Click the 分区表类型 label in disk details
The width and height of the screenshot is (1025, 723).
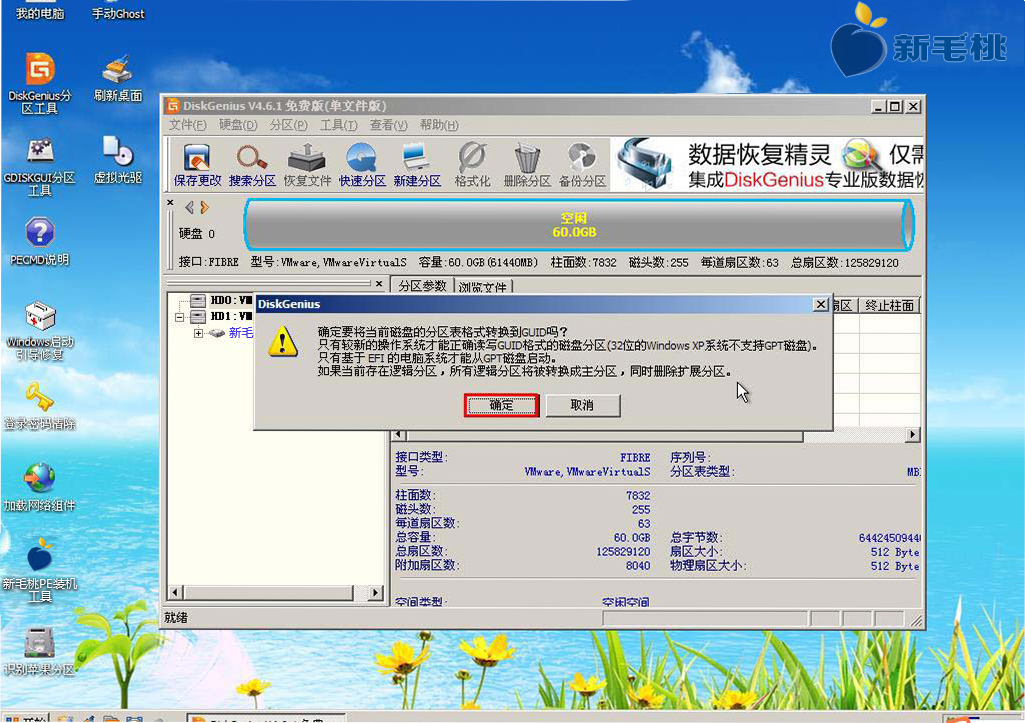pyautogui.click(x=703, y=472)
